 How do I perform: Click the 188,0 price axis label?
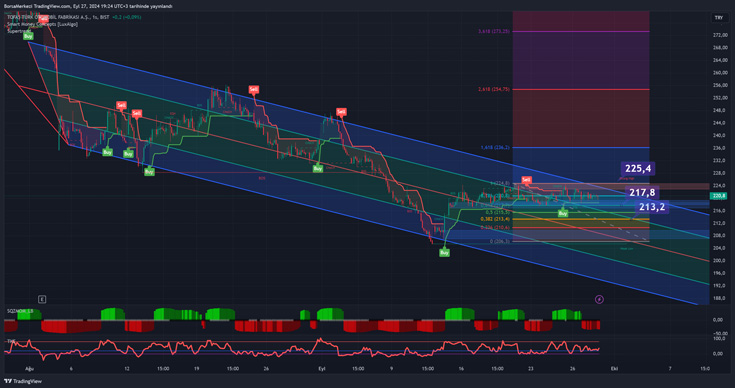pos(719,298)
